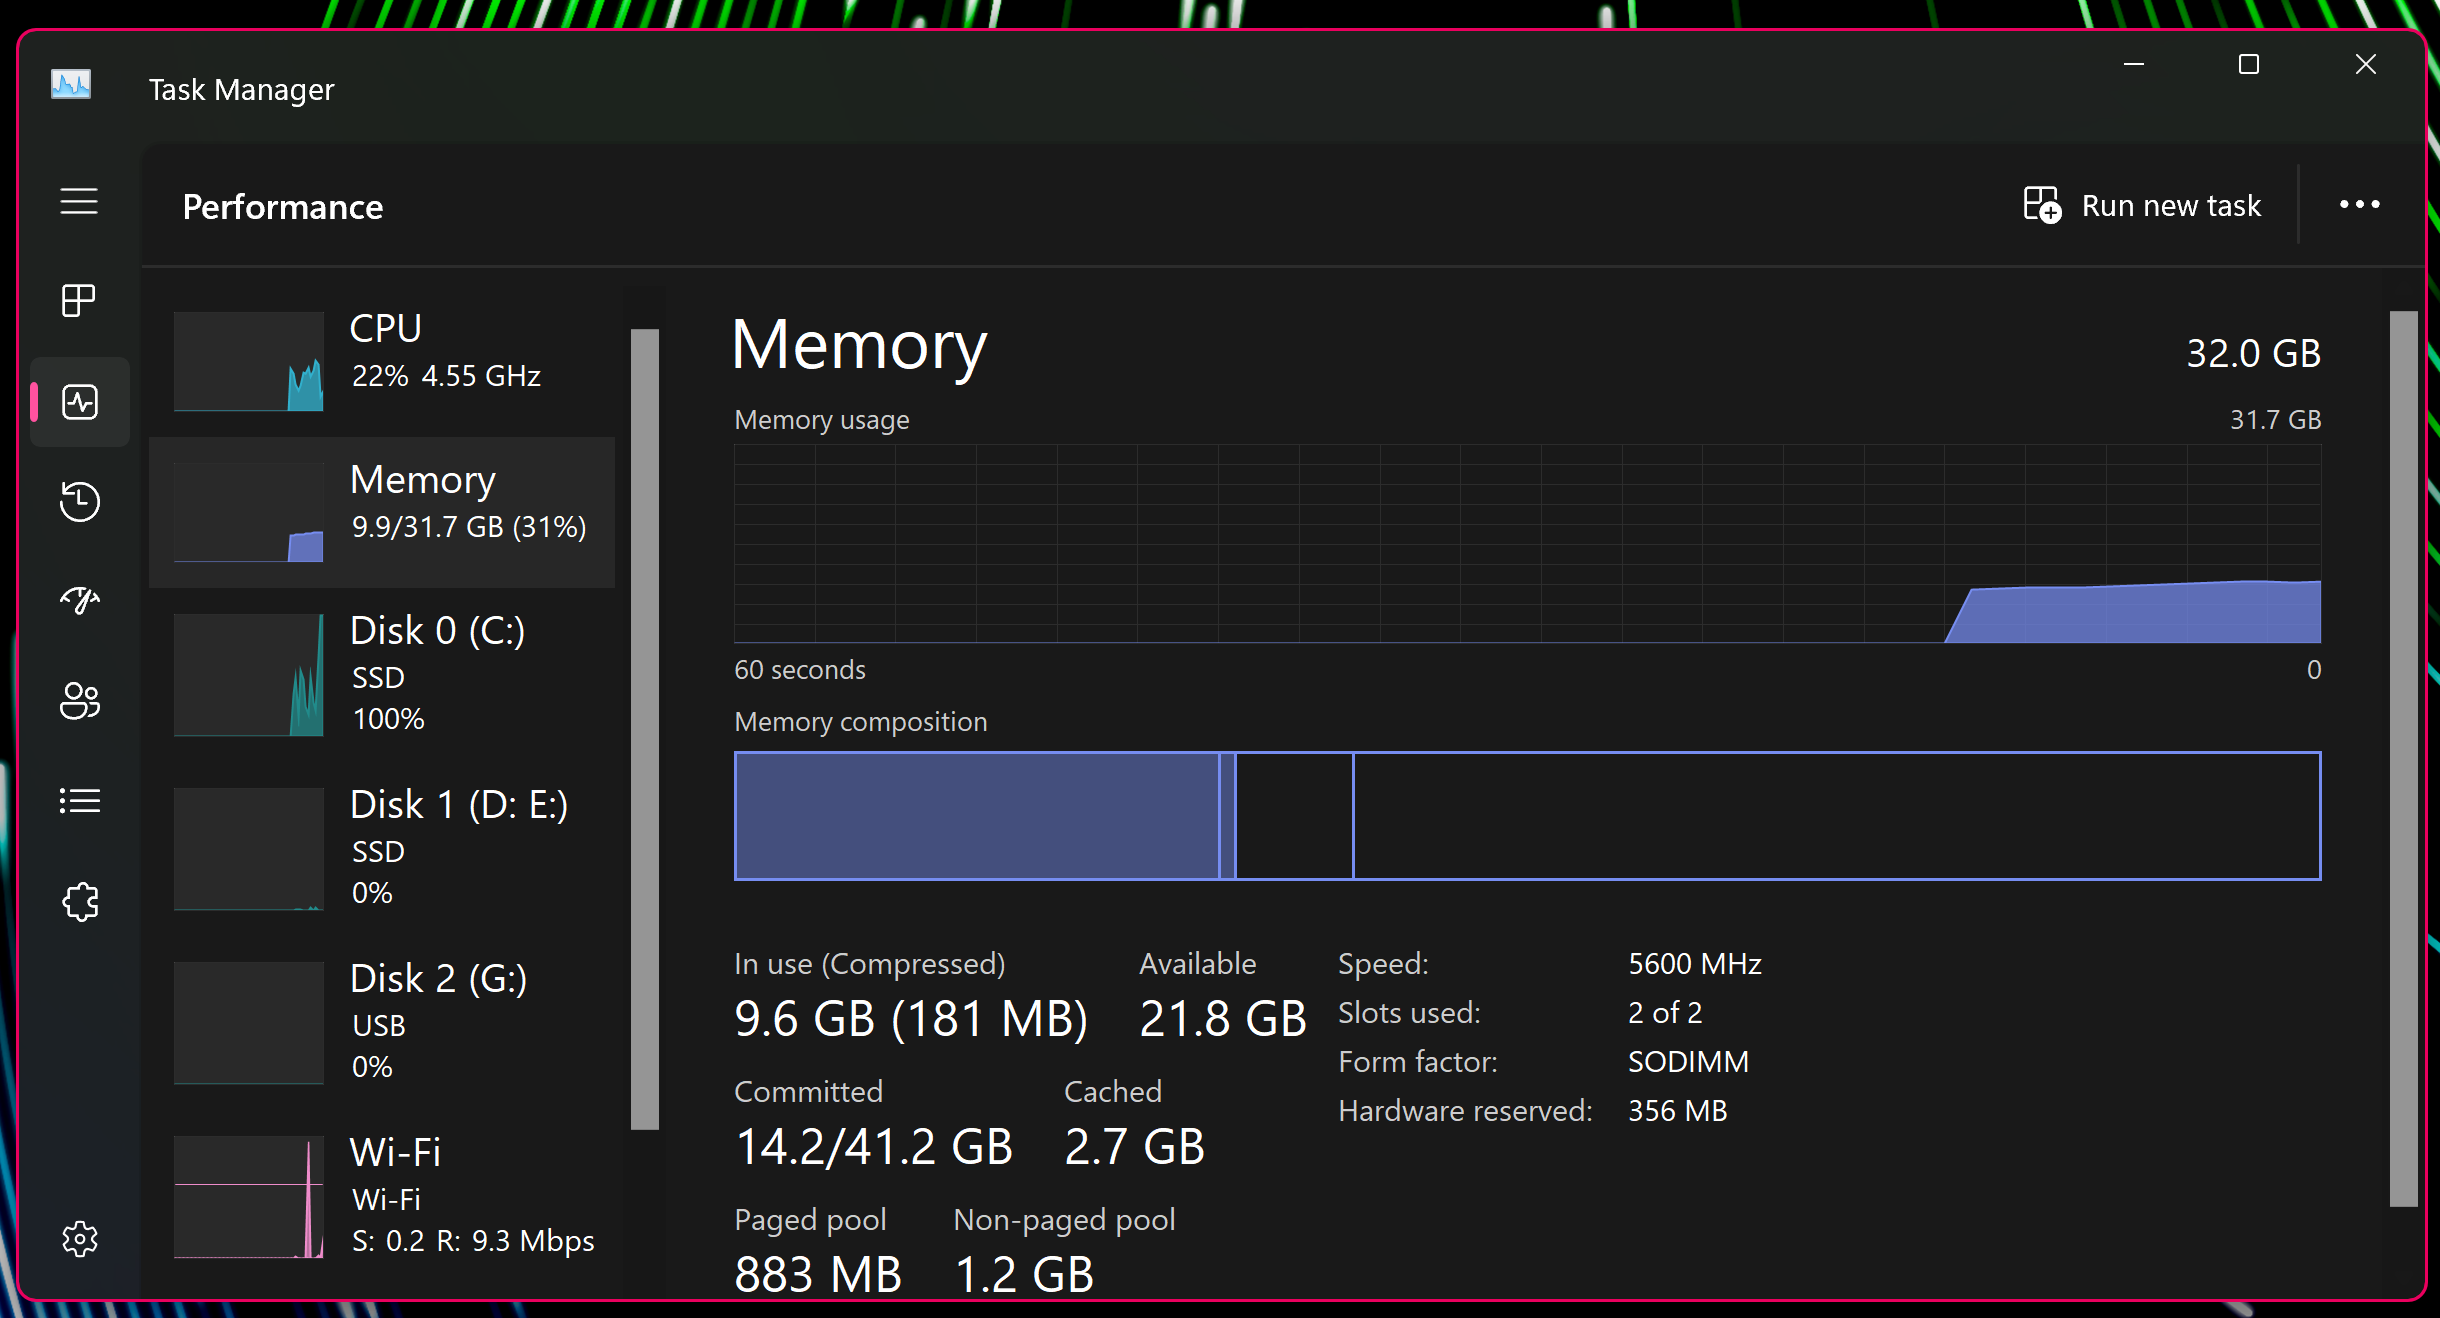Open the Startup apps page icon
The image size is (2440, 1318).
(80, 600)
